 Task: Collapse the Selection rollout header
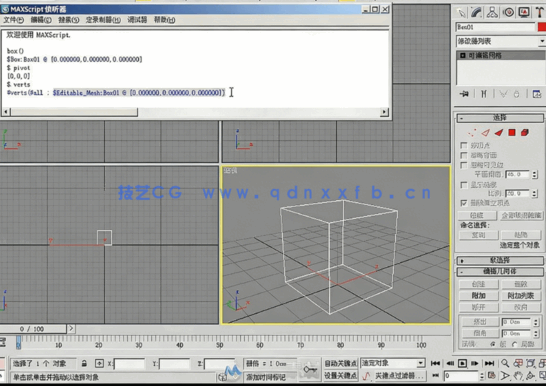click(500, 118)
